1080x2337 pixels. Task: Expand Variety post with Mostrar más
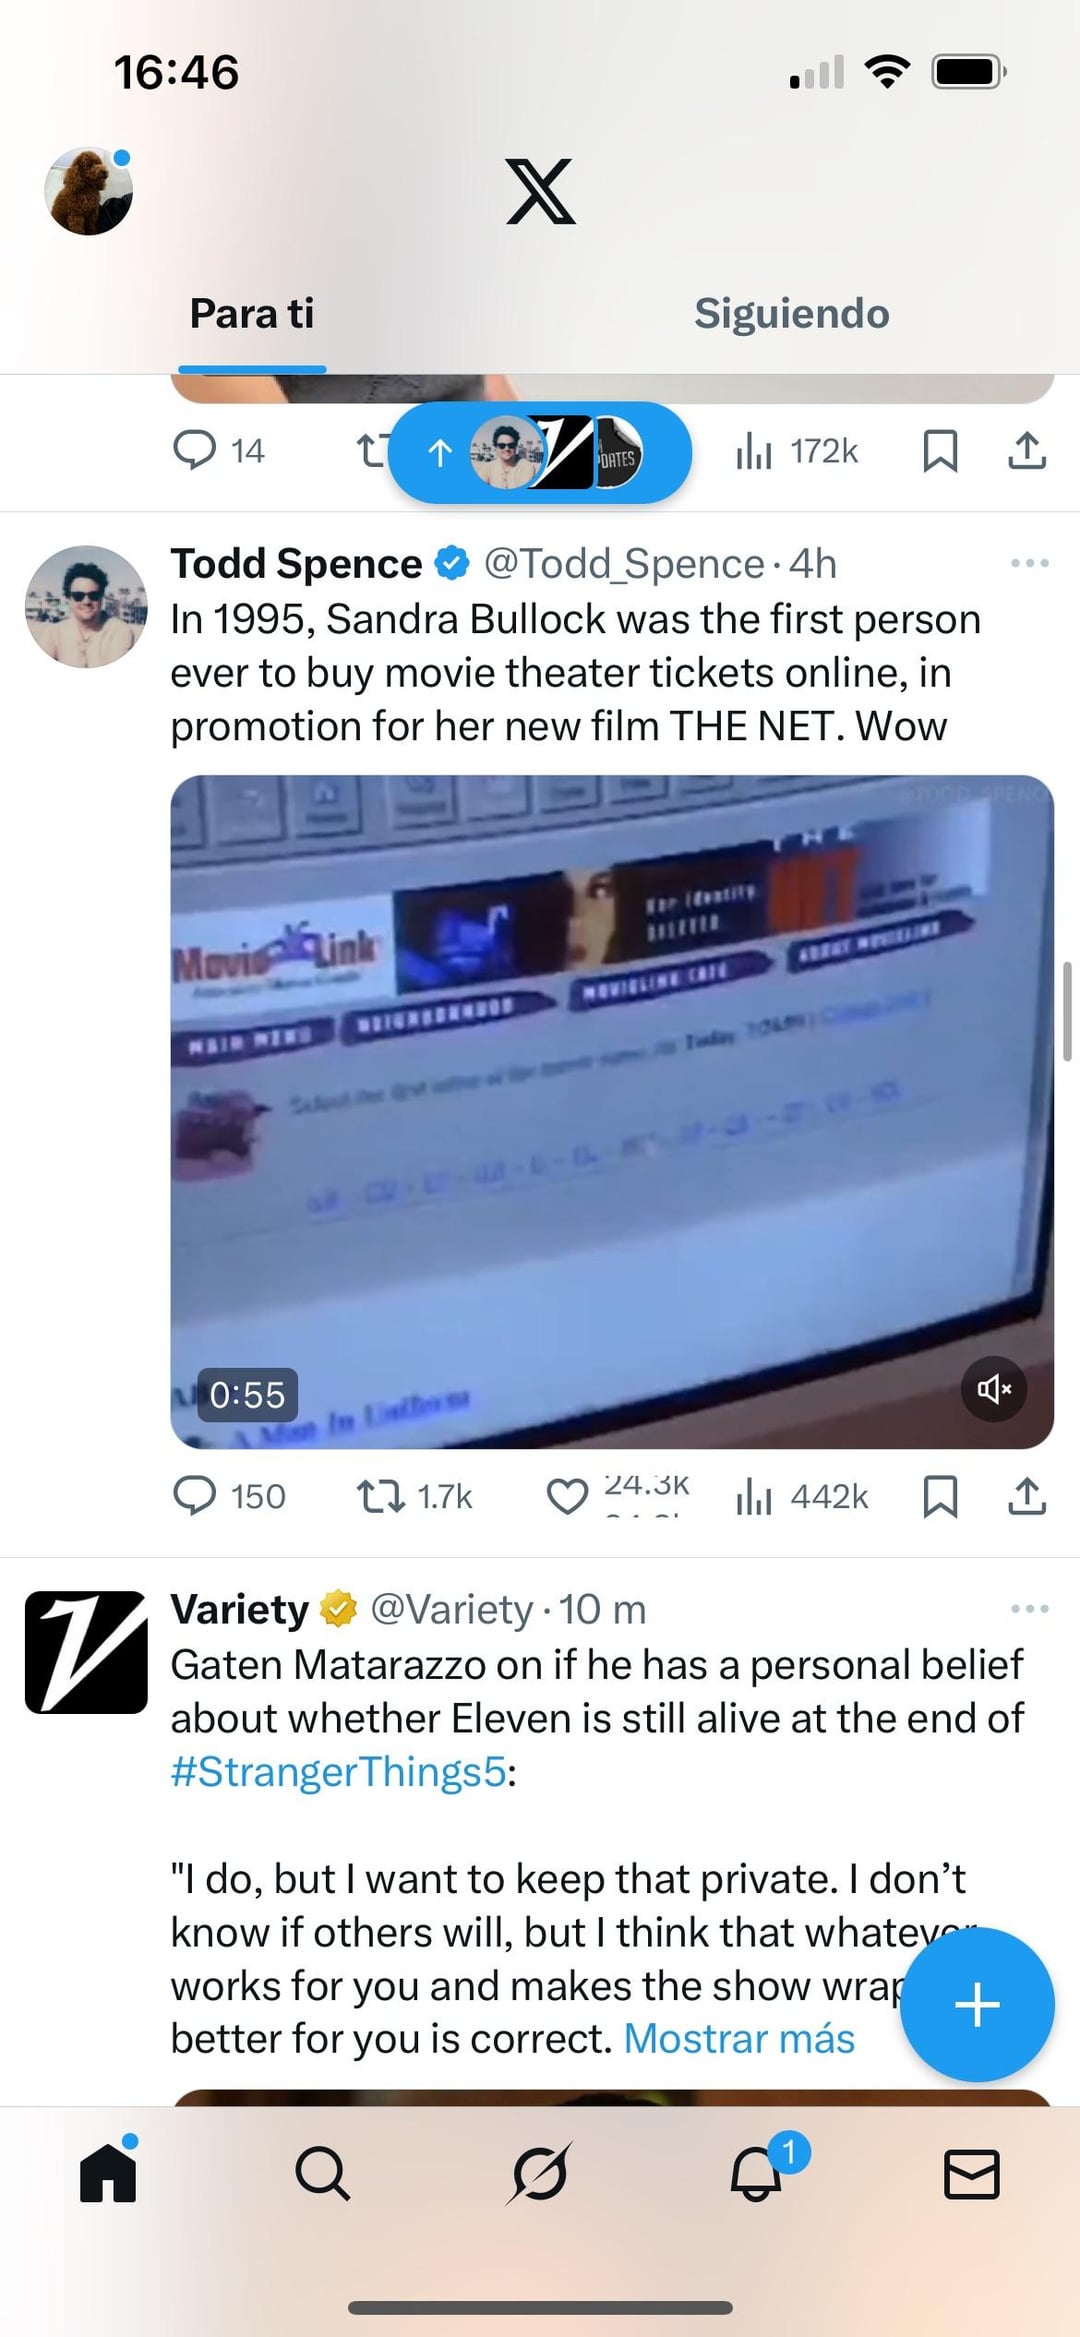pyautogui.click(x=739, y=2038)
